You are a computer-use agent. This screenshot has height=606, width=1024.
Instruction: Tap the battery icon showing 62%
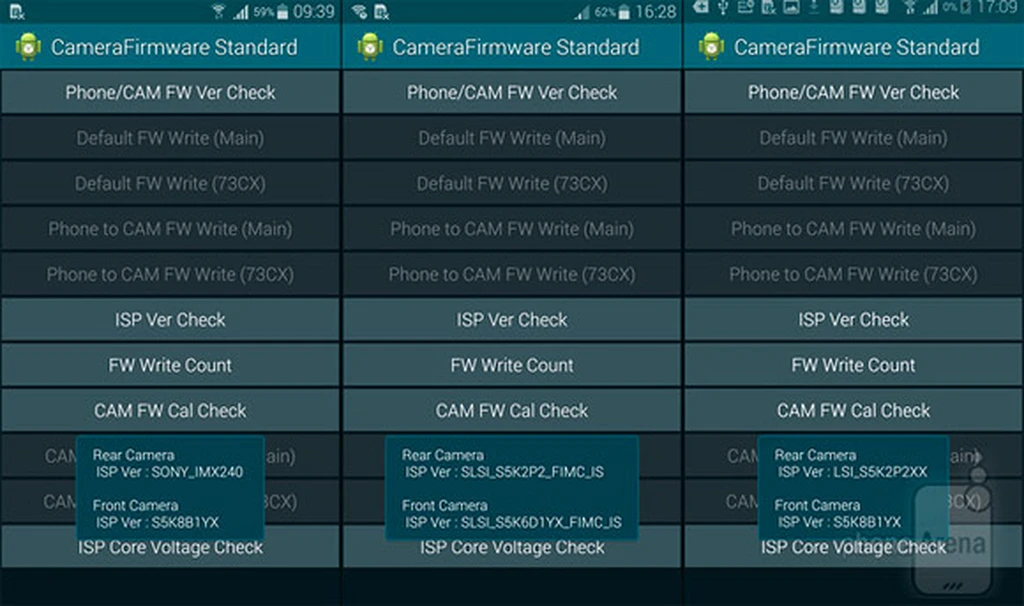624,12
